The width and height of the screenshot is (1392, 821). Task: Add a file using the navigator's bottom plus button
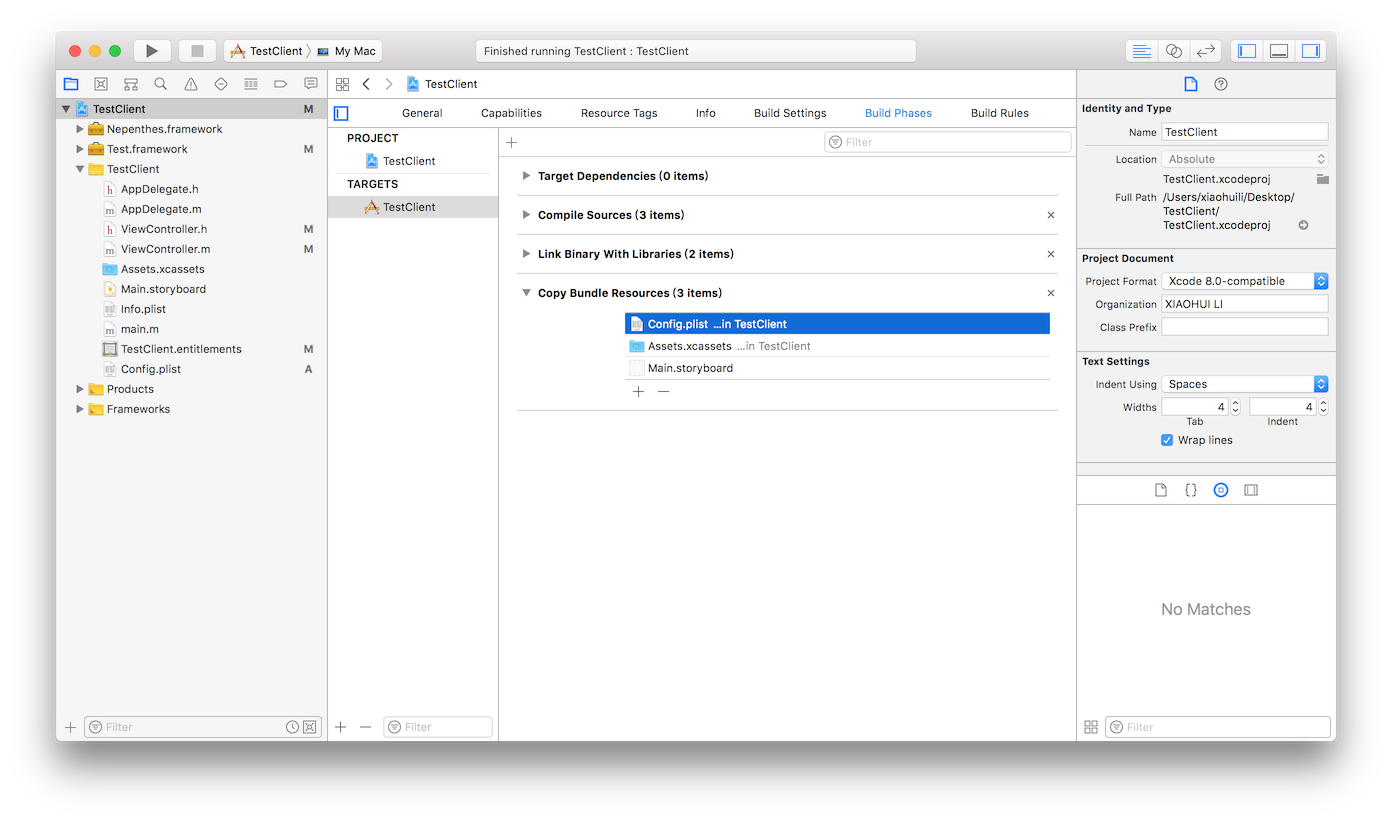[70, 727]
